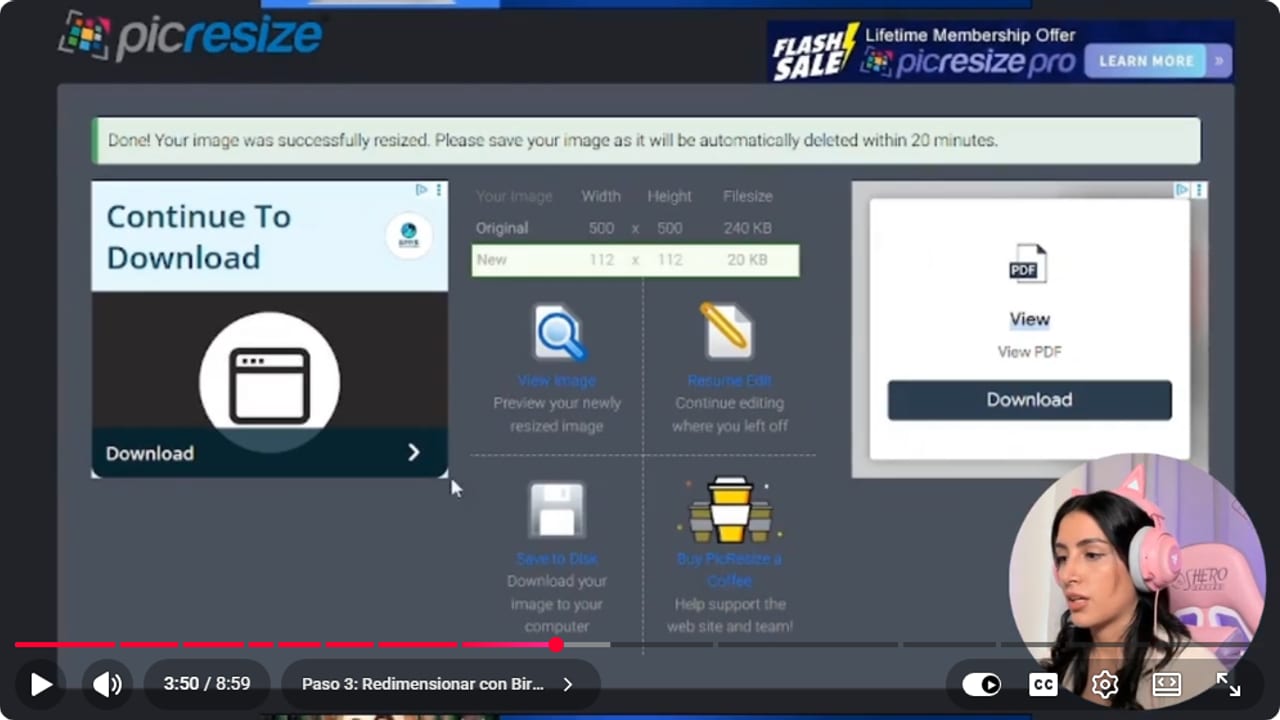Click the New image size row
The height and width of the screenshot is (720, 1280).
[x=635, y=260]
